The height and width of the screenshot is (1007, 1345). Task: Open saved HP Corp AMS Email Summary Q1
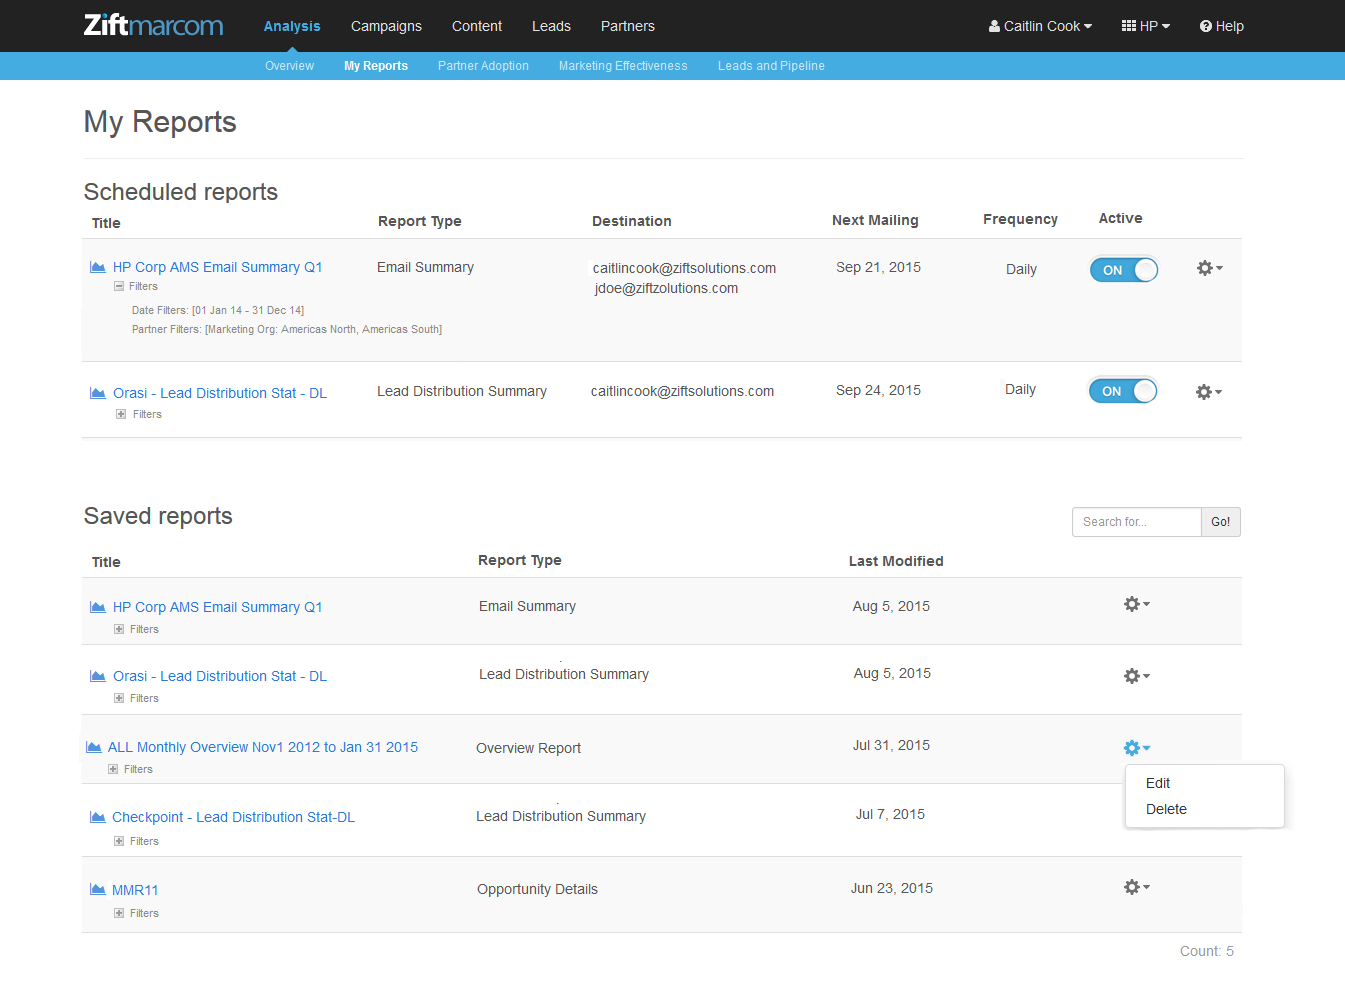pyautogui.click(x=217, y=607)
